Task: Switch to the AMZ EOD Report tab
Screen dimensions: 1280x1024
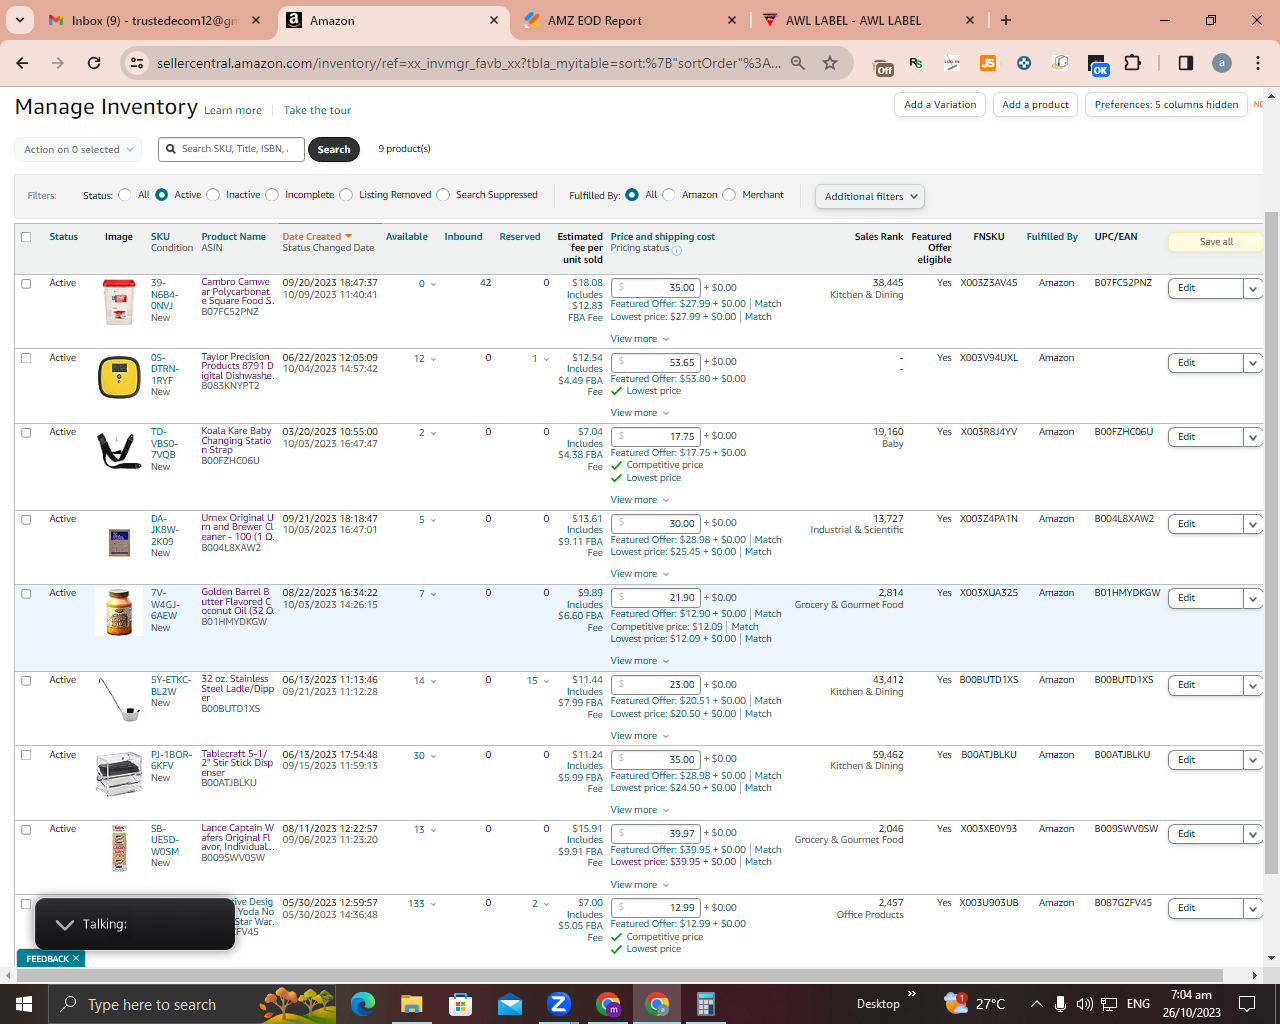Action: coord(630,20)
